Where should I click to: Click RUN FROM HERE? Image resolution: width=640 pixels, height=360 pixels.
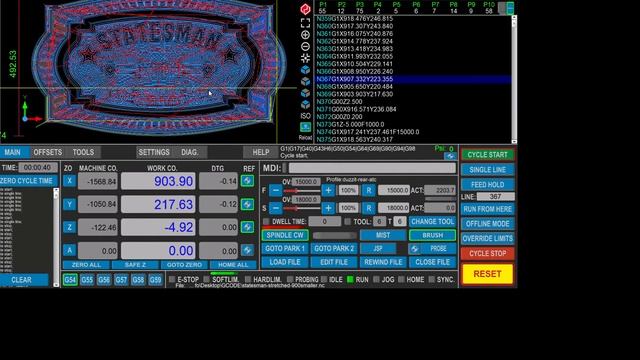(x=487, y=209)
